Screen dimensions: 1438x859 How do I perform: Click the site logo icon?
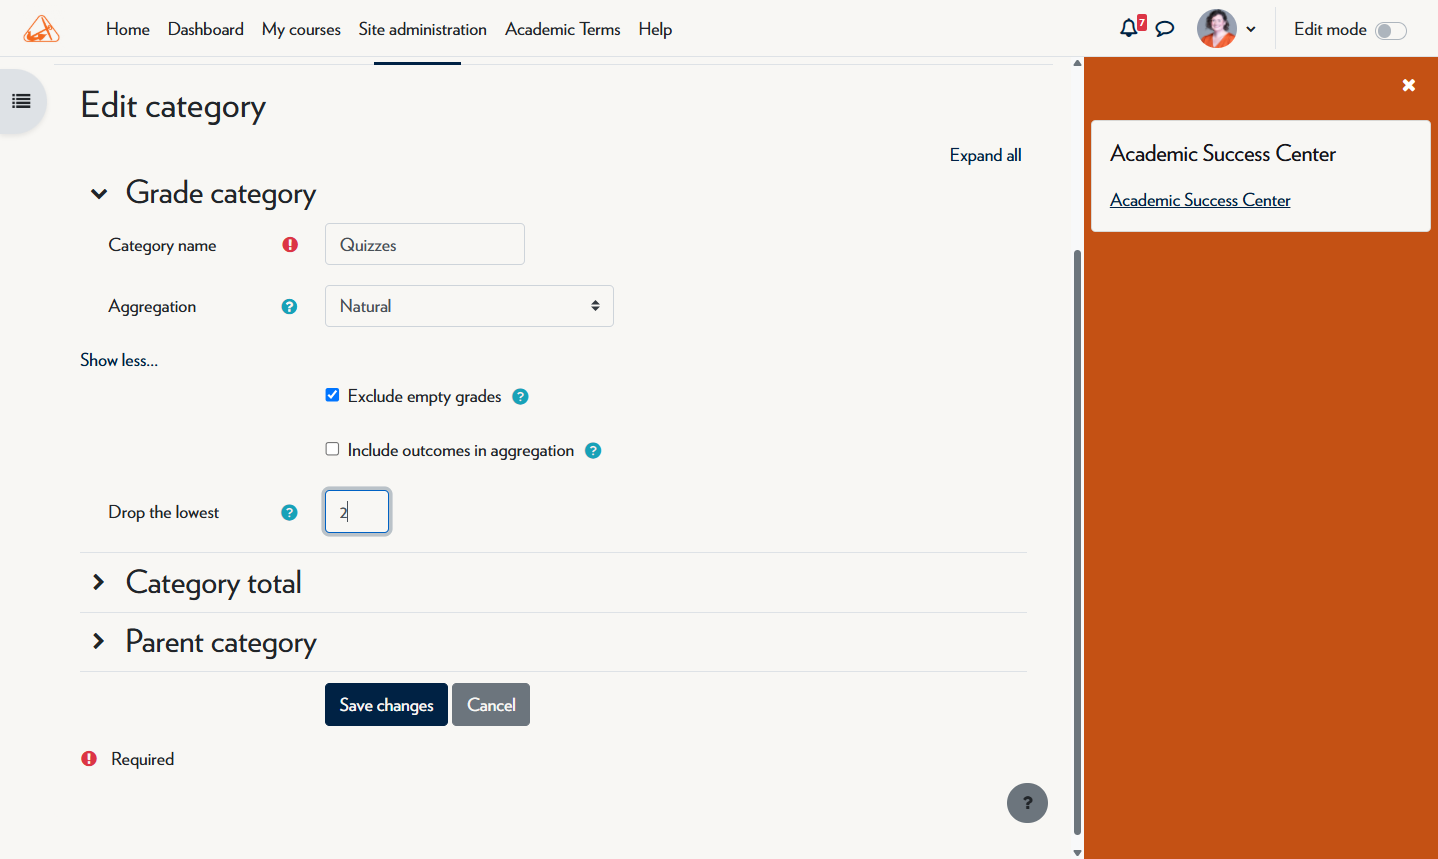[41, 29]
